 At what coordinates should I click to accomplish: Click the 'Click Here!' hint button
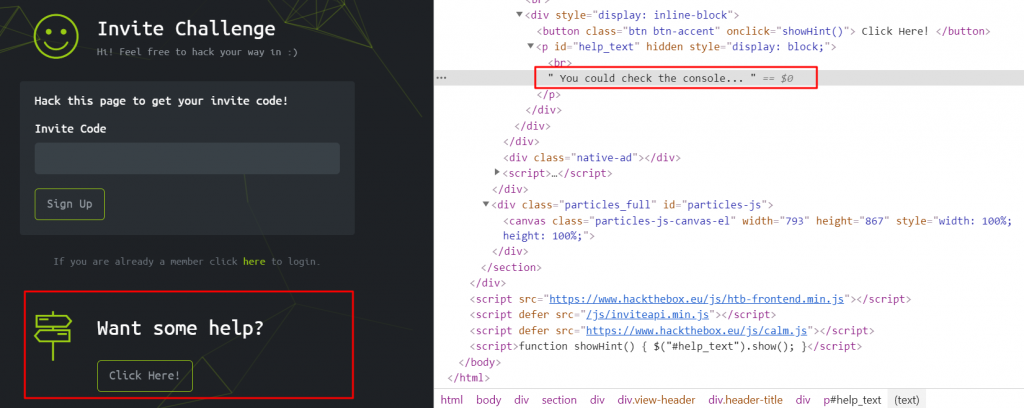pyautogui.click(x=145, y=376)
